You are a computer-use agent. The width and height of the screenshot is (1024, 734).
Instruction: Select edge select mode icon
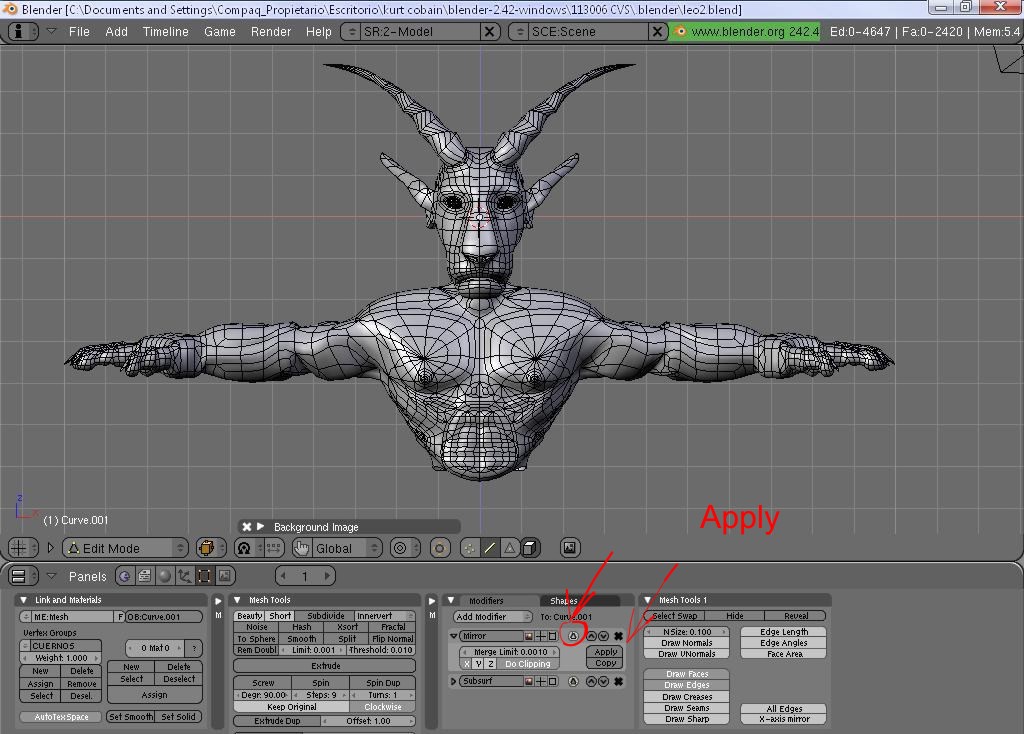[489, 548]
